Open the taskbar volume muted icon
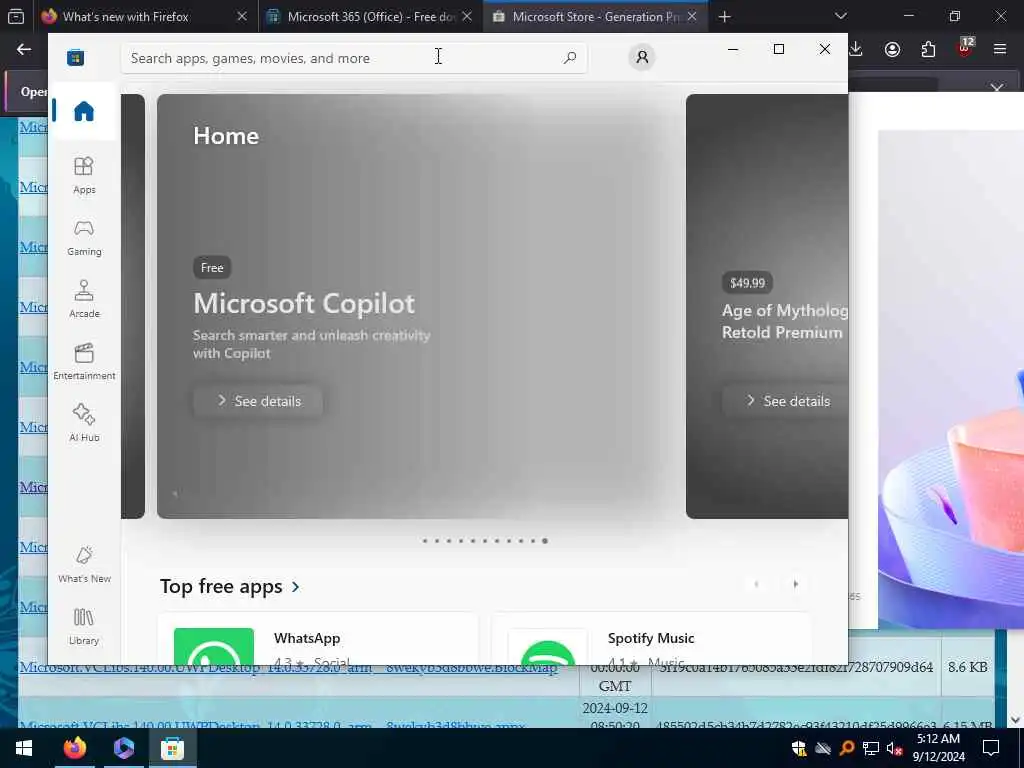 coord(894,748)
